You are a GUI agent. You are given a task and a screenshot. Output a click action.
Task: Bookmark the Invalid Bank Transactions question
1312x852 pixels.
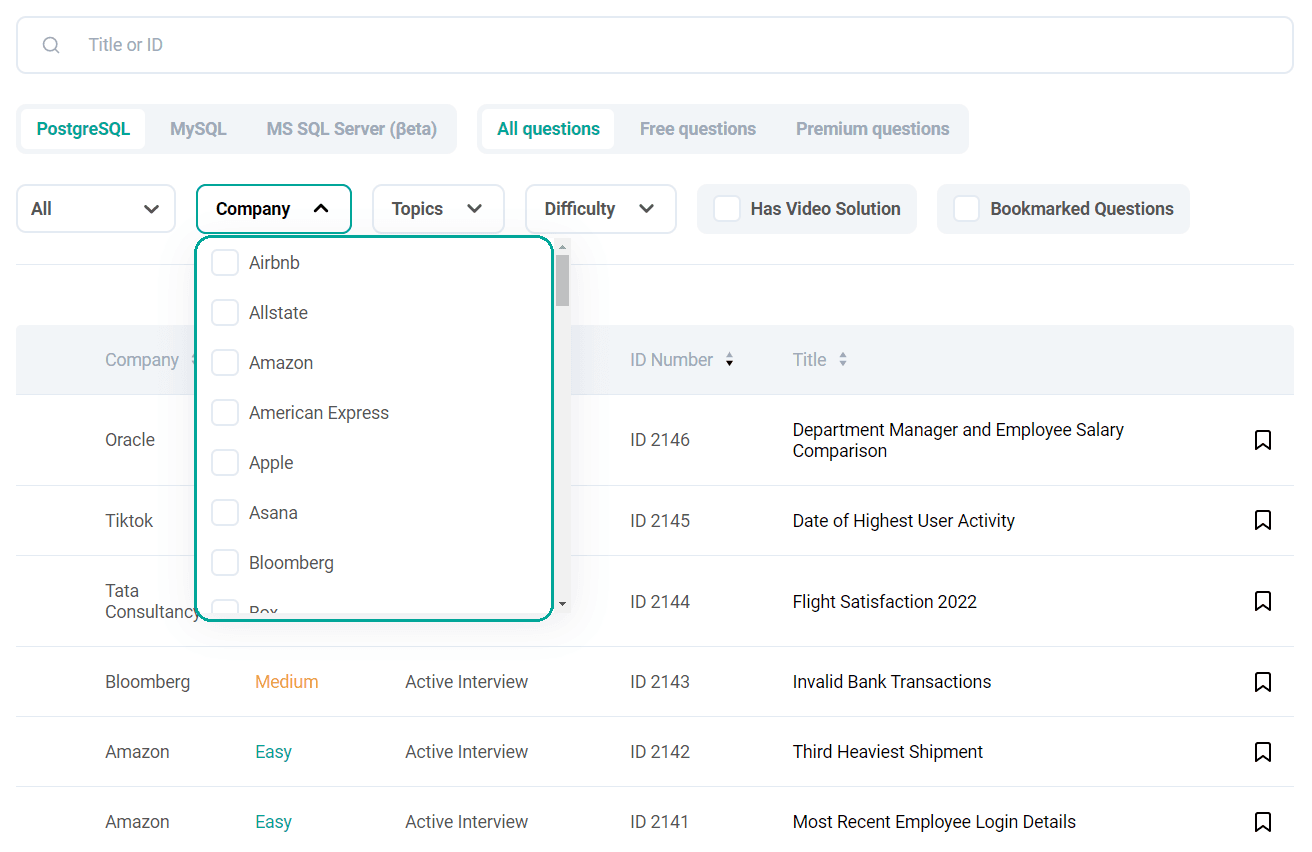[x=1262, y=681]
